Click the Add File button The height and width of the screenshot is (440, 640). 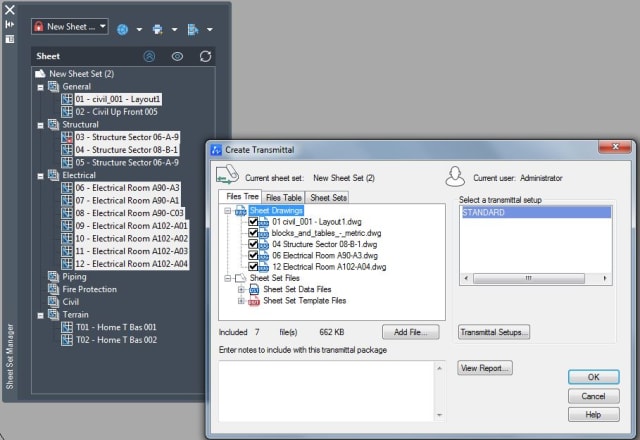pyautogui.click(x=411, y=332)
